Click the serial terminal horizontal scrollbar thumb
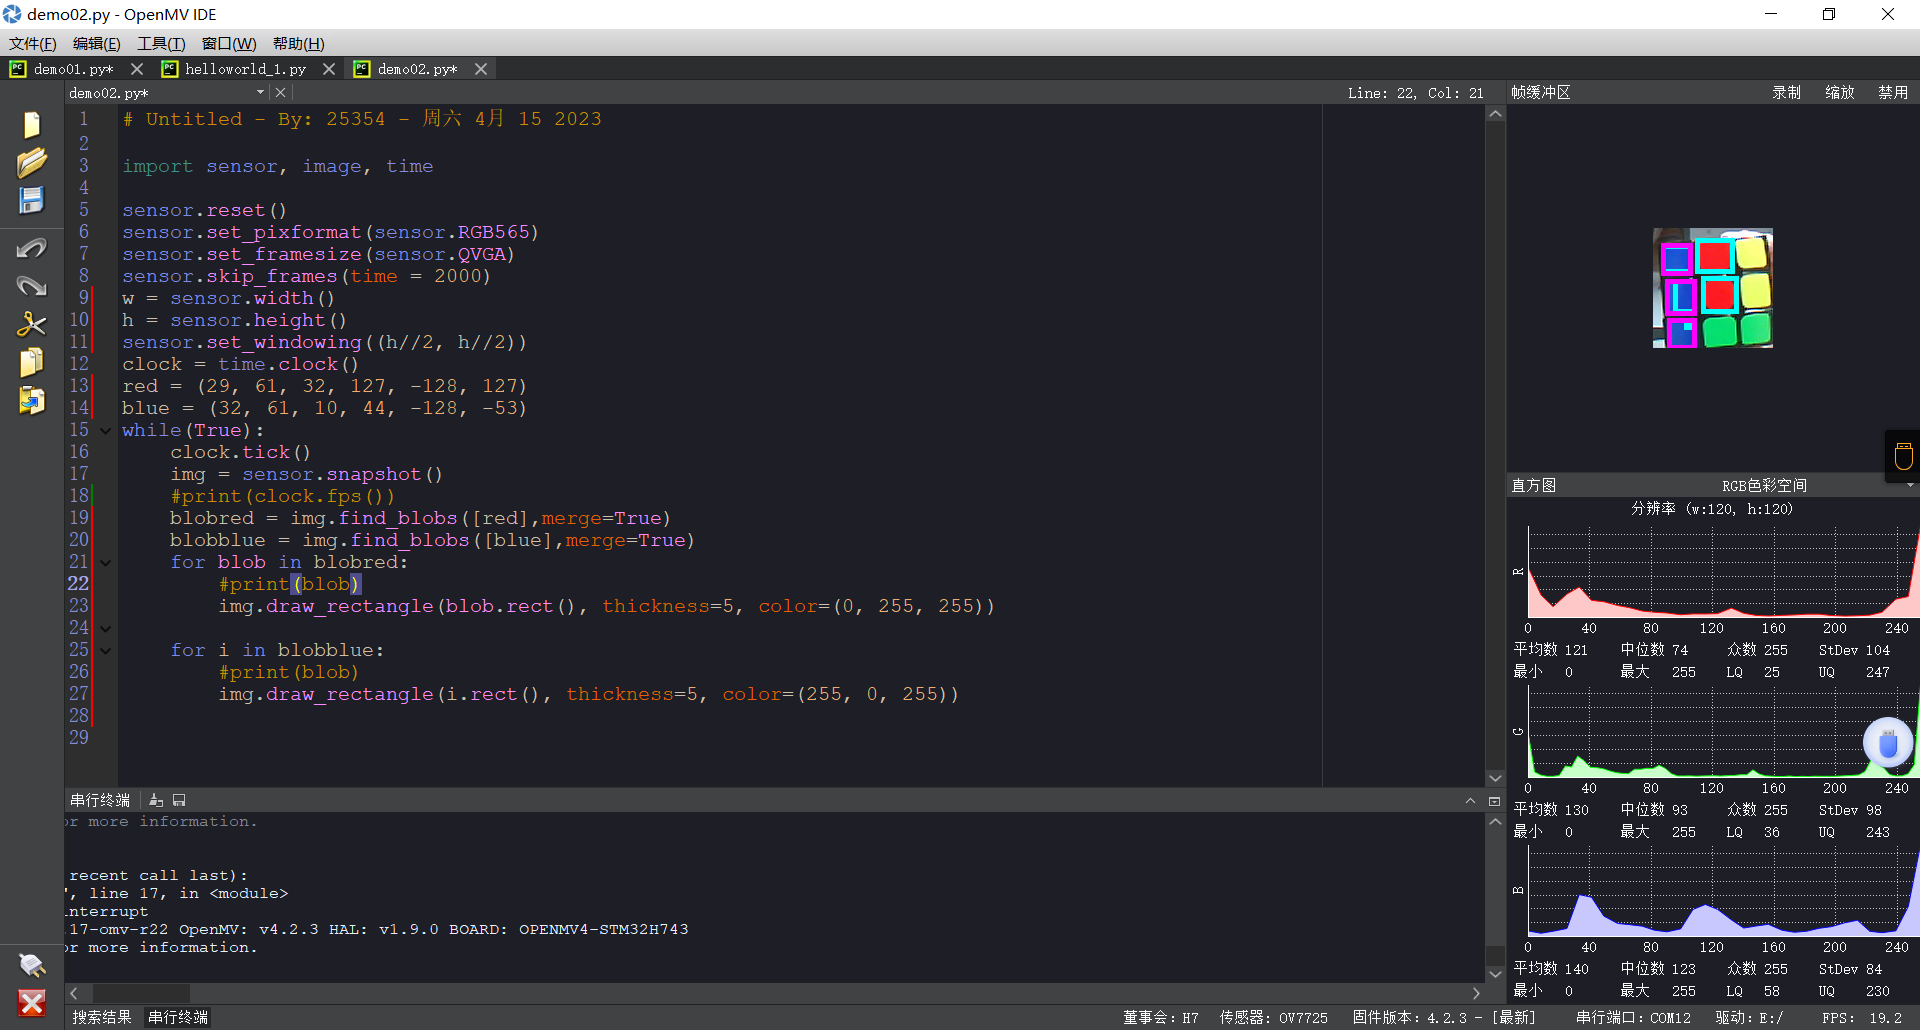Image resolution: width=1920 pixels, height=1030 pixels. 141,993
